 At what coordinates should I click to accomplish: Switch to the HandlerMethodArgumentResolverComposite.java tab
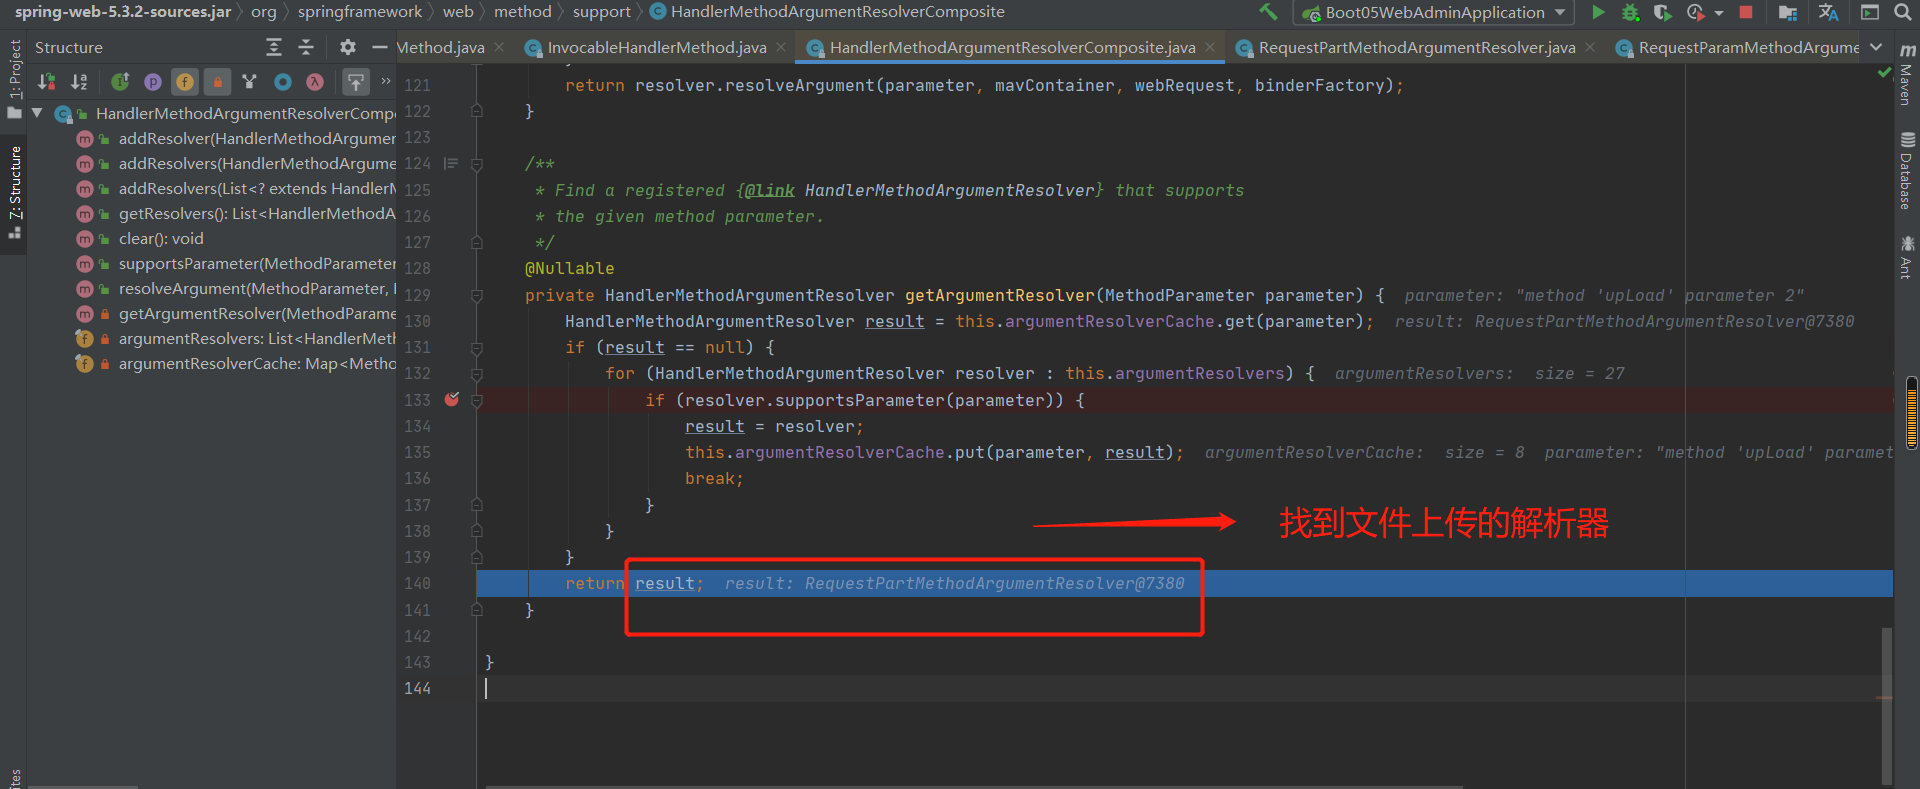tap(1012, 47)
